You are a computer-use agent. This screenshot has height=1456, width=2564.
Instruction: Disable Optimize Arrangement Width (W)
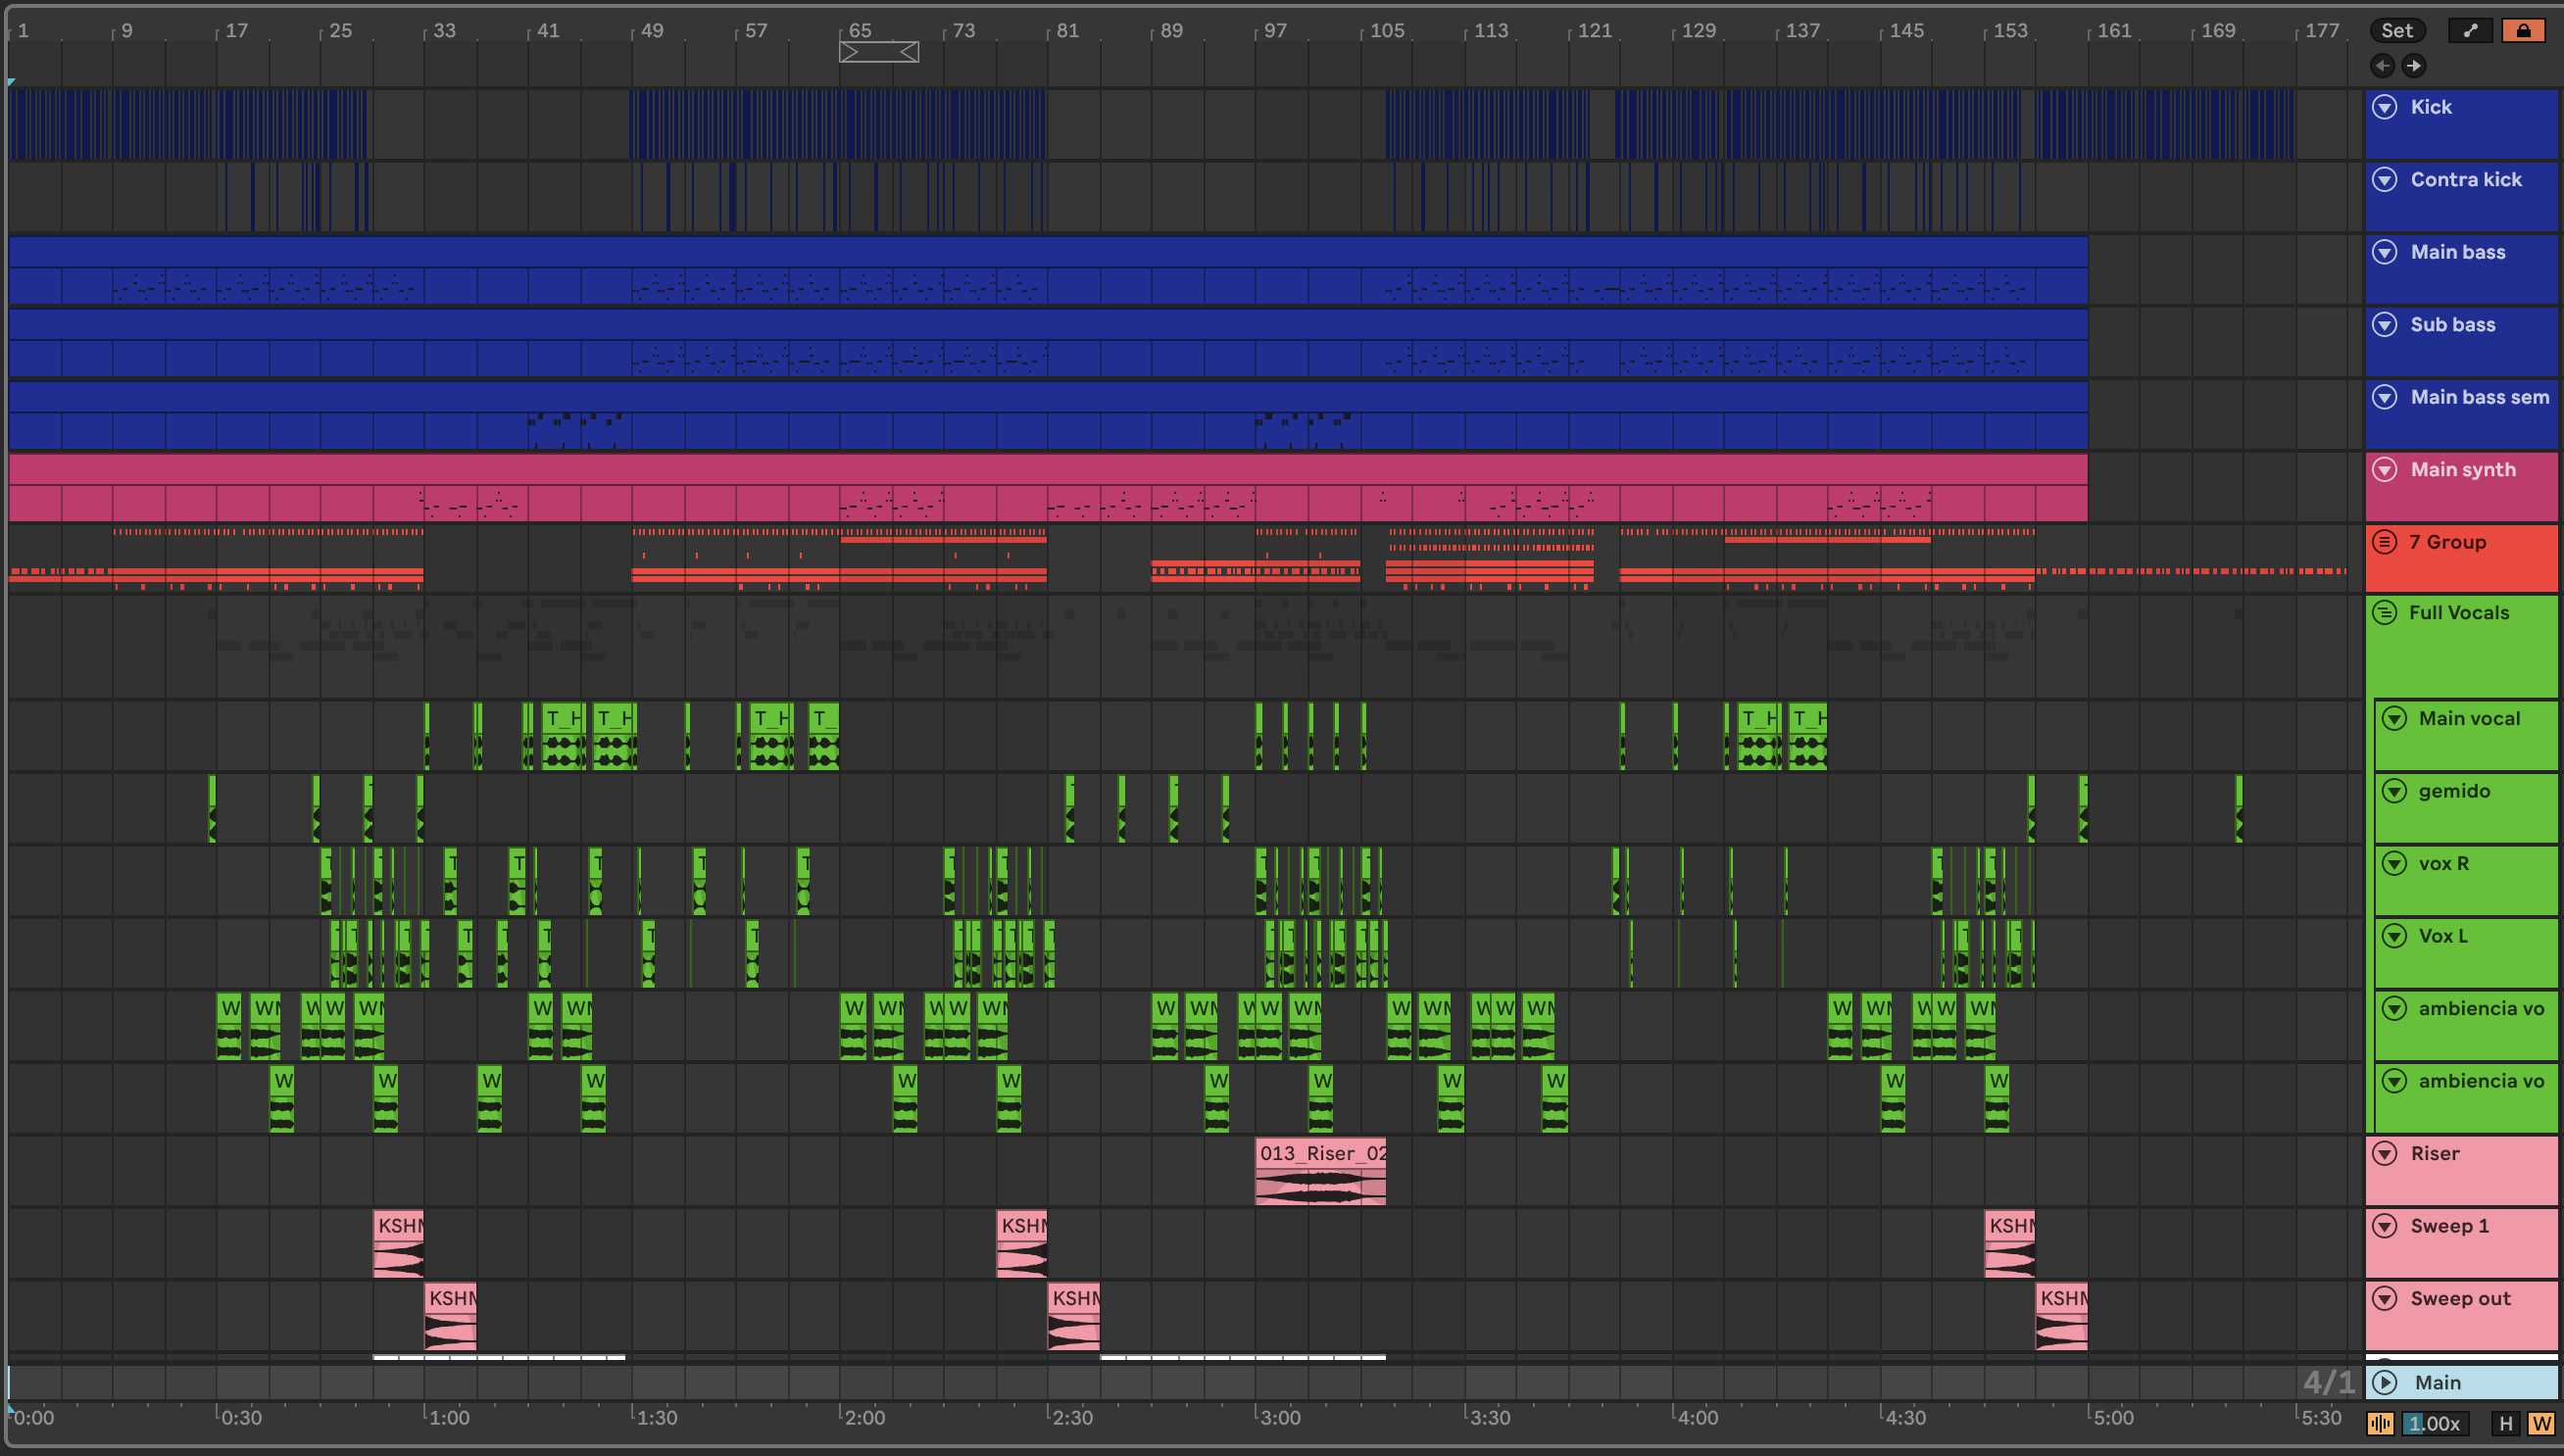(2541, 1423)
